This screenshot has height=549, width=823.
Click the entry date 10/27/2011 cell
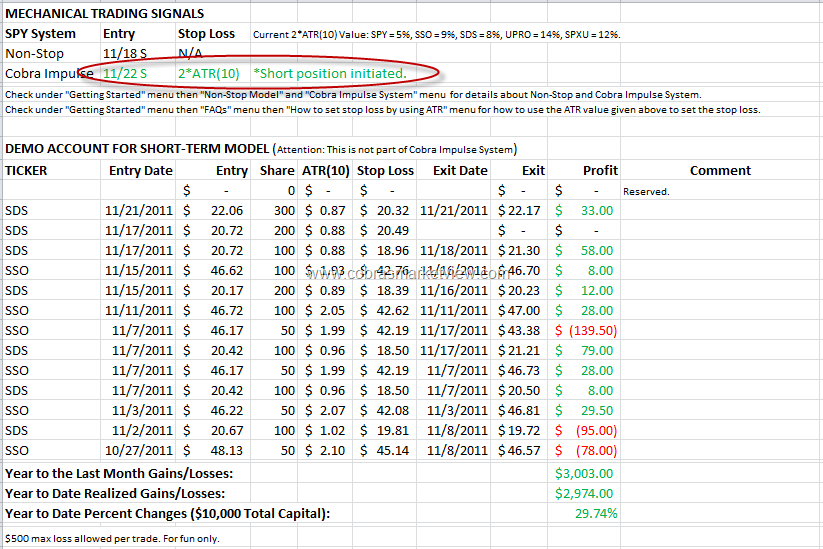pos(139,450)
